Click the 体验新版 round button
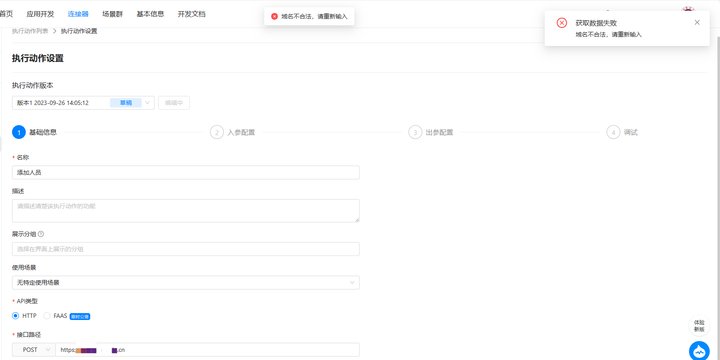Image resolution: width=720 pixels, height=360 pixels. tap(699, 326)
